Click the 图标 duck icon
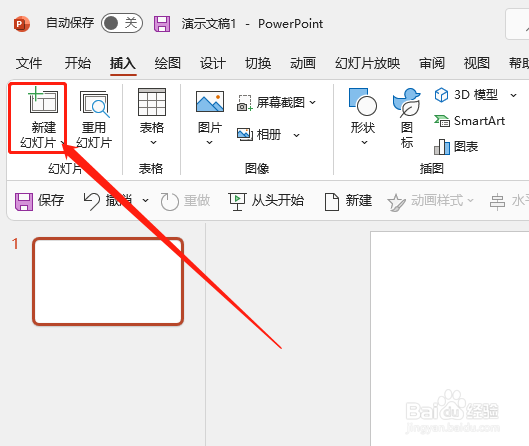Screen dimensions: 529x446 point(407,103)
